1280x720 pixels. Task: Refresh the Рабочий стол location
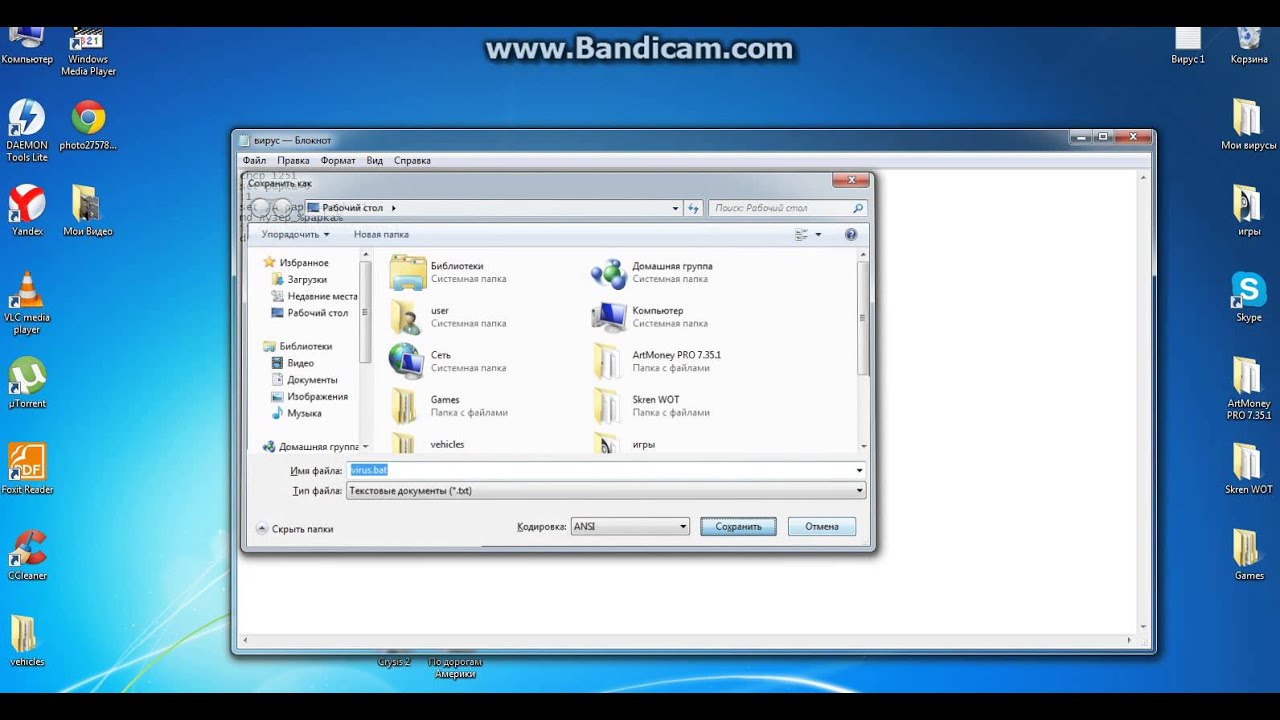coord(693,208)
